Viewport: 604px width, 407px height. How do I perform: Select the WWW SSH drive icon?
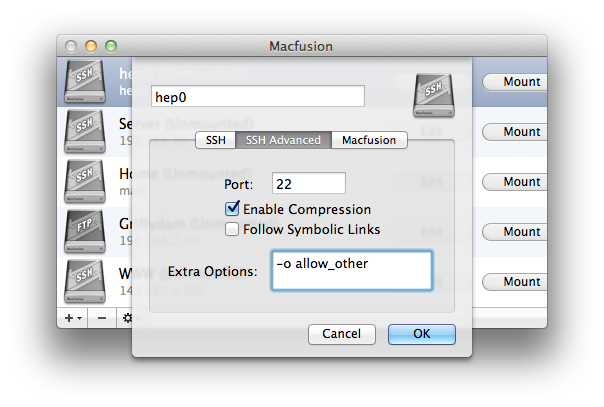point(85,281)
